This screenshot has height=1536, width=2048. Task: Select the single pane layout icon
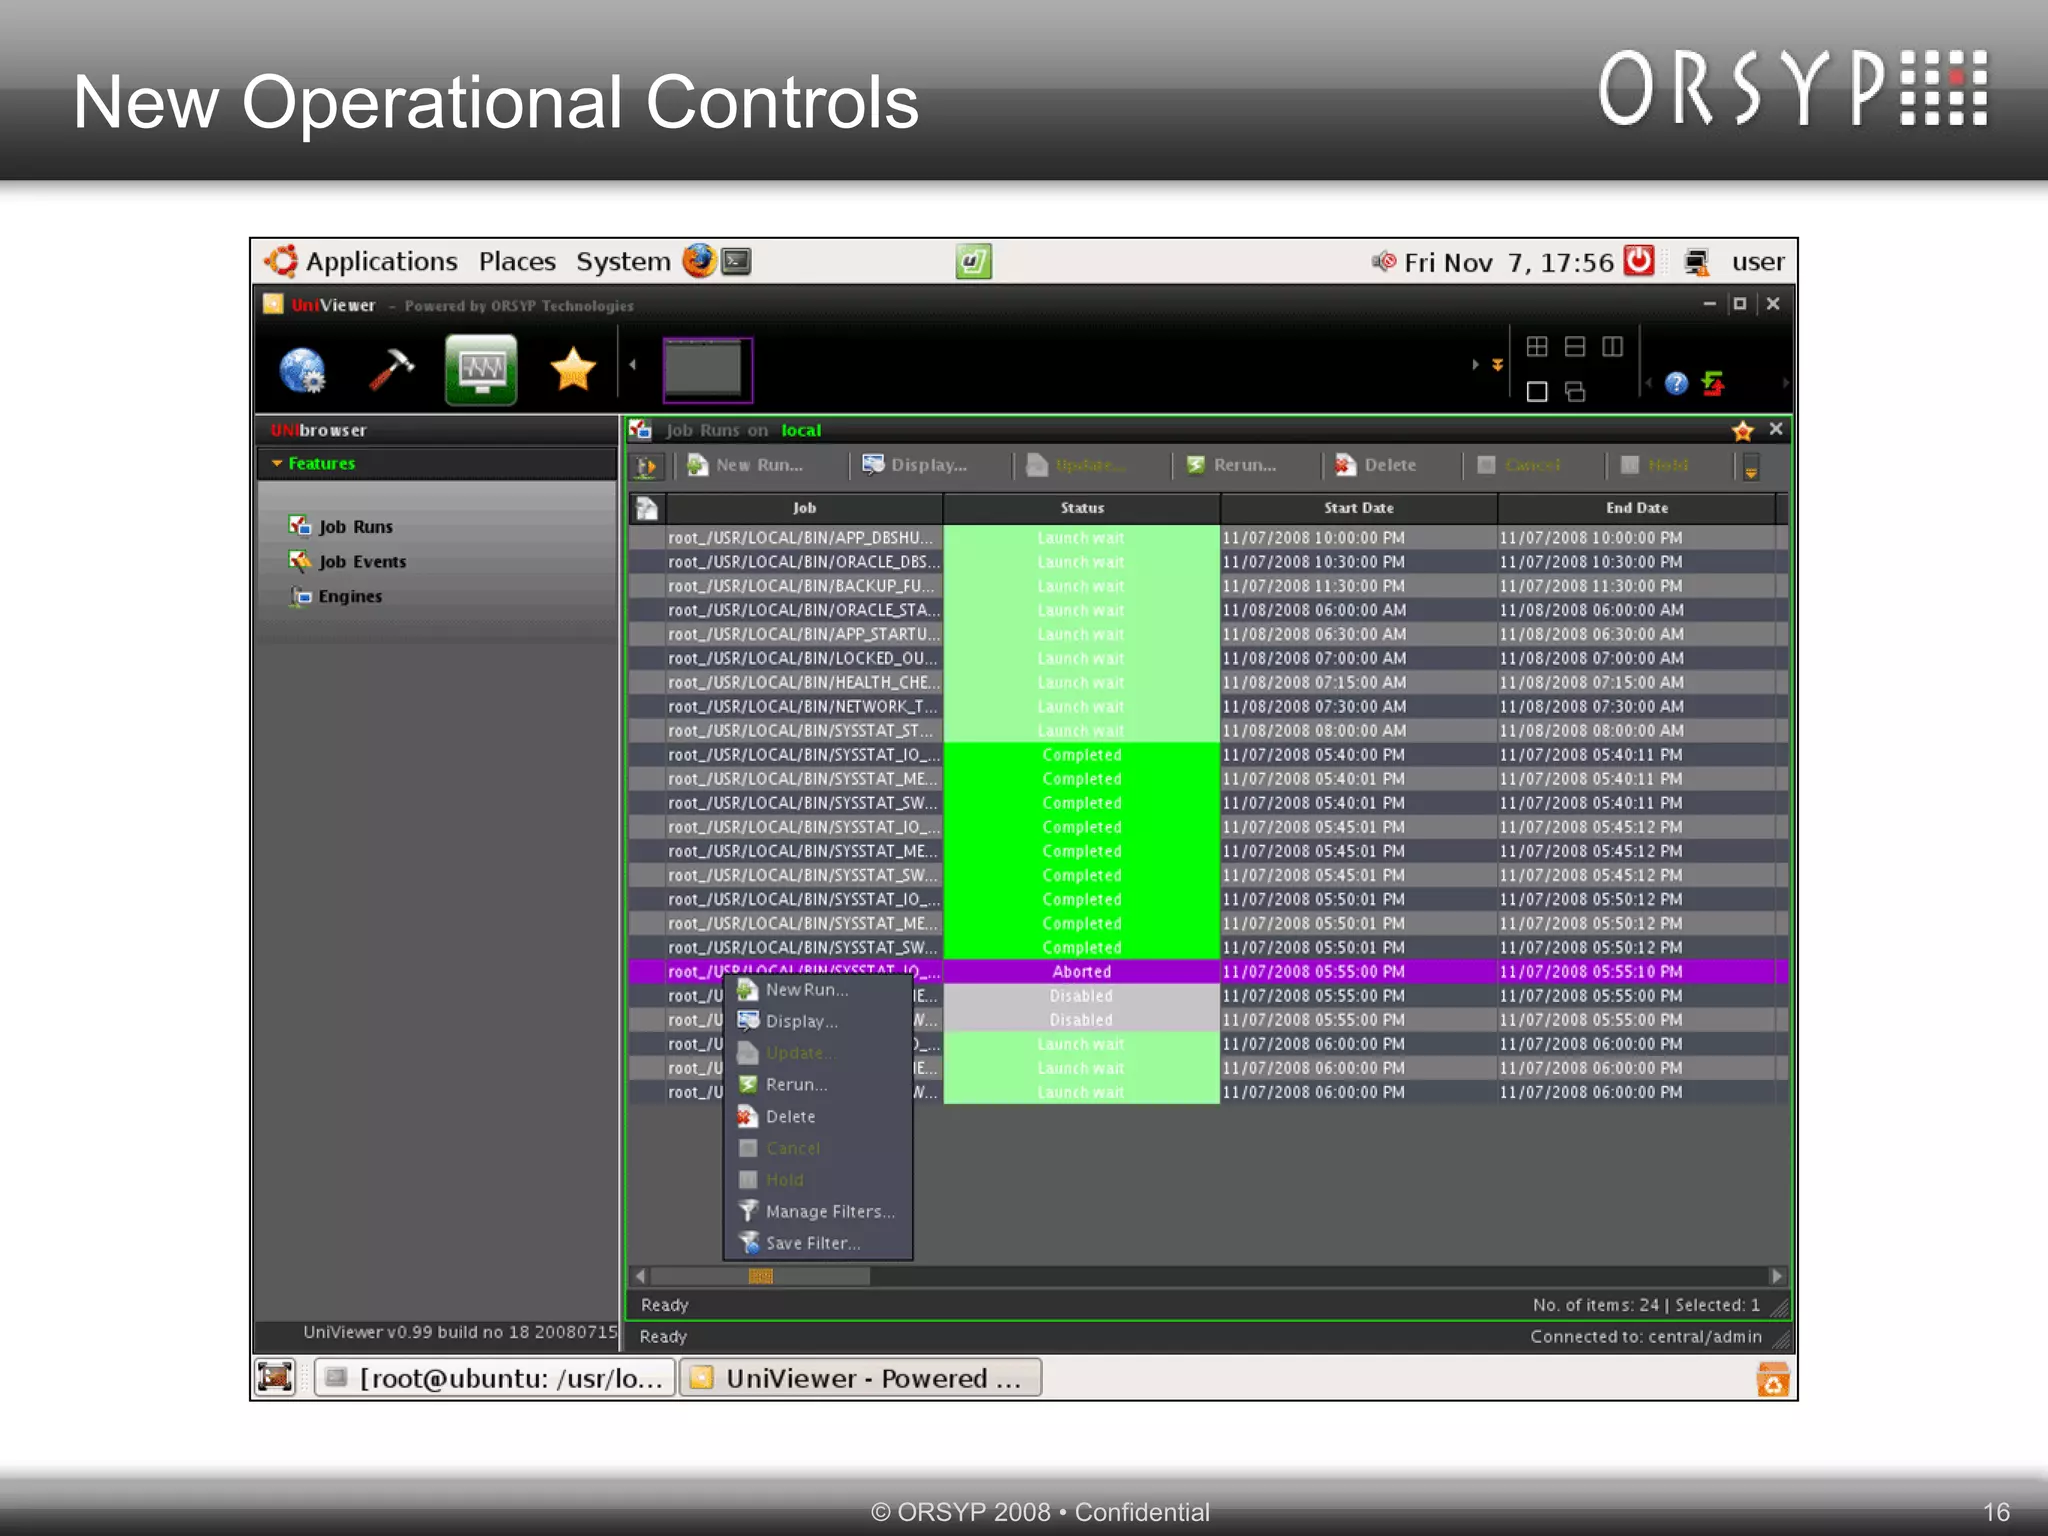(x=1537, y=391)
